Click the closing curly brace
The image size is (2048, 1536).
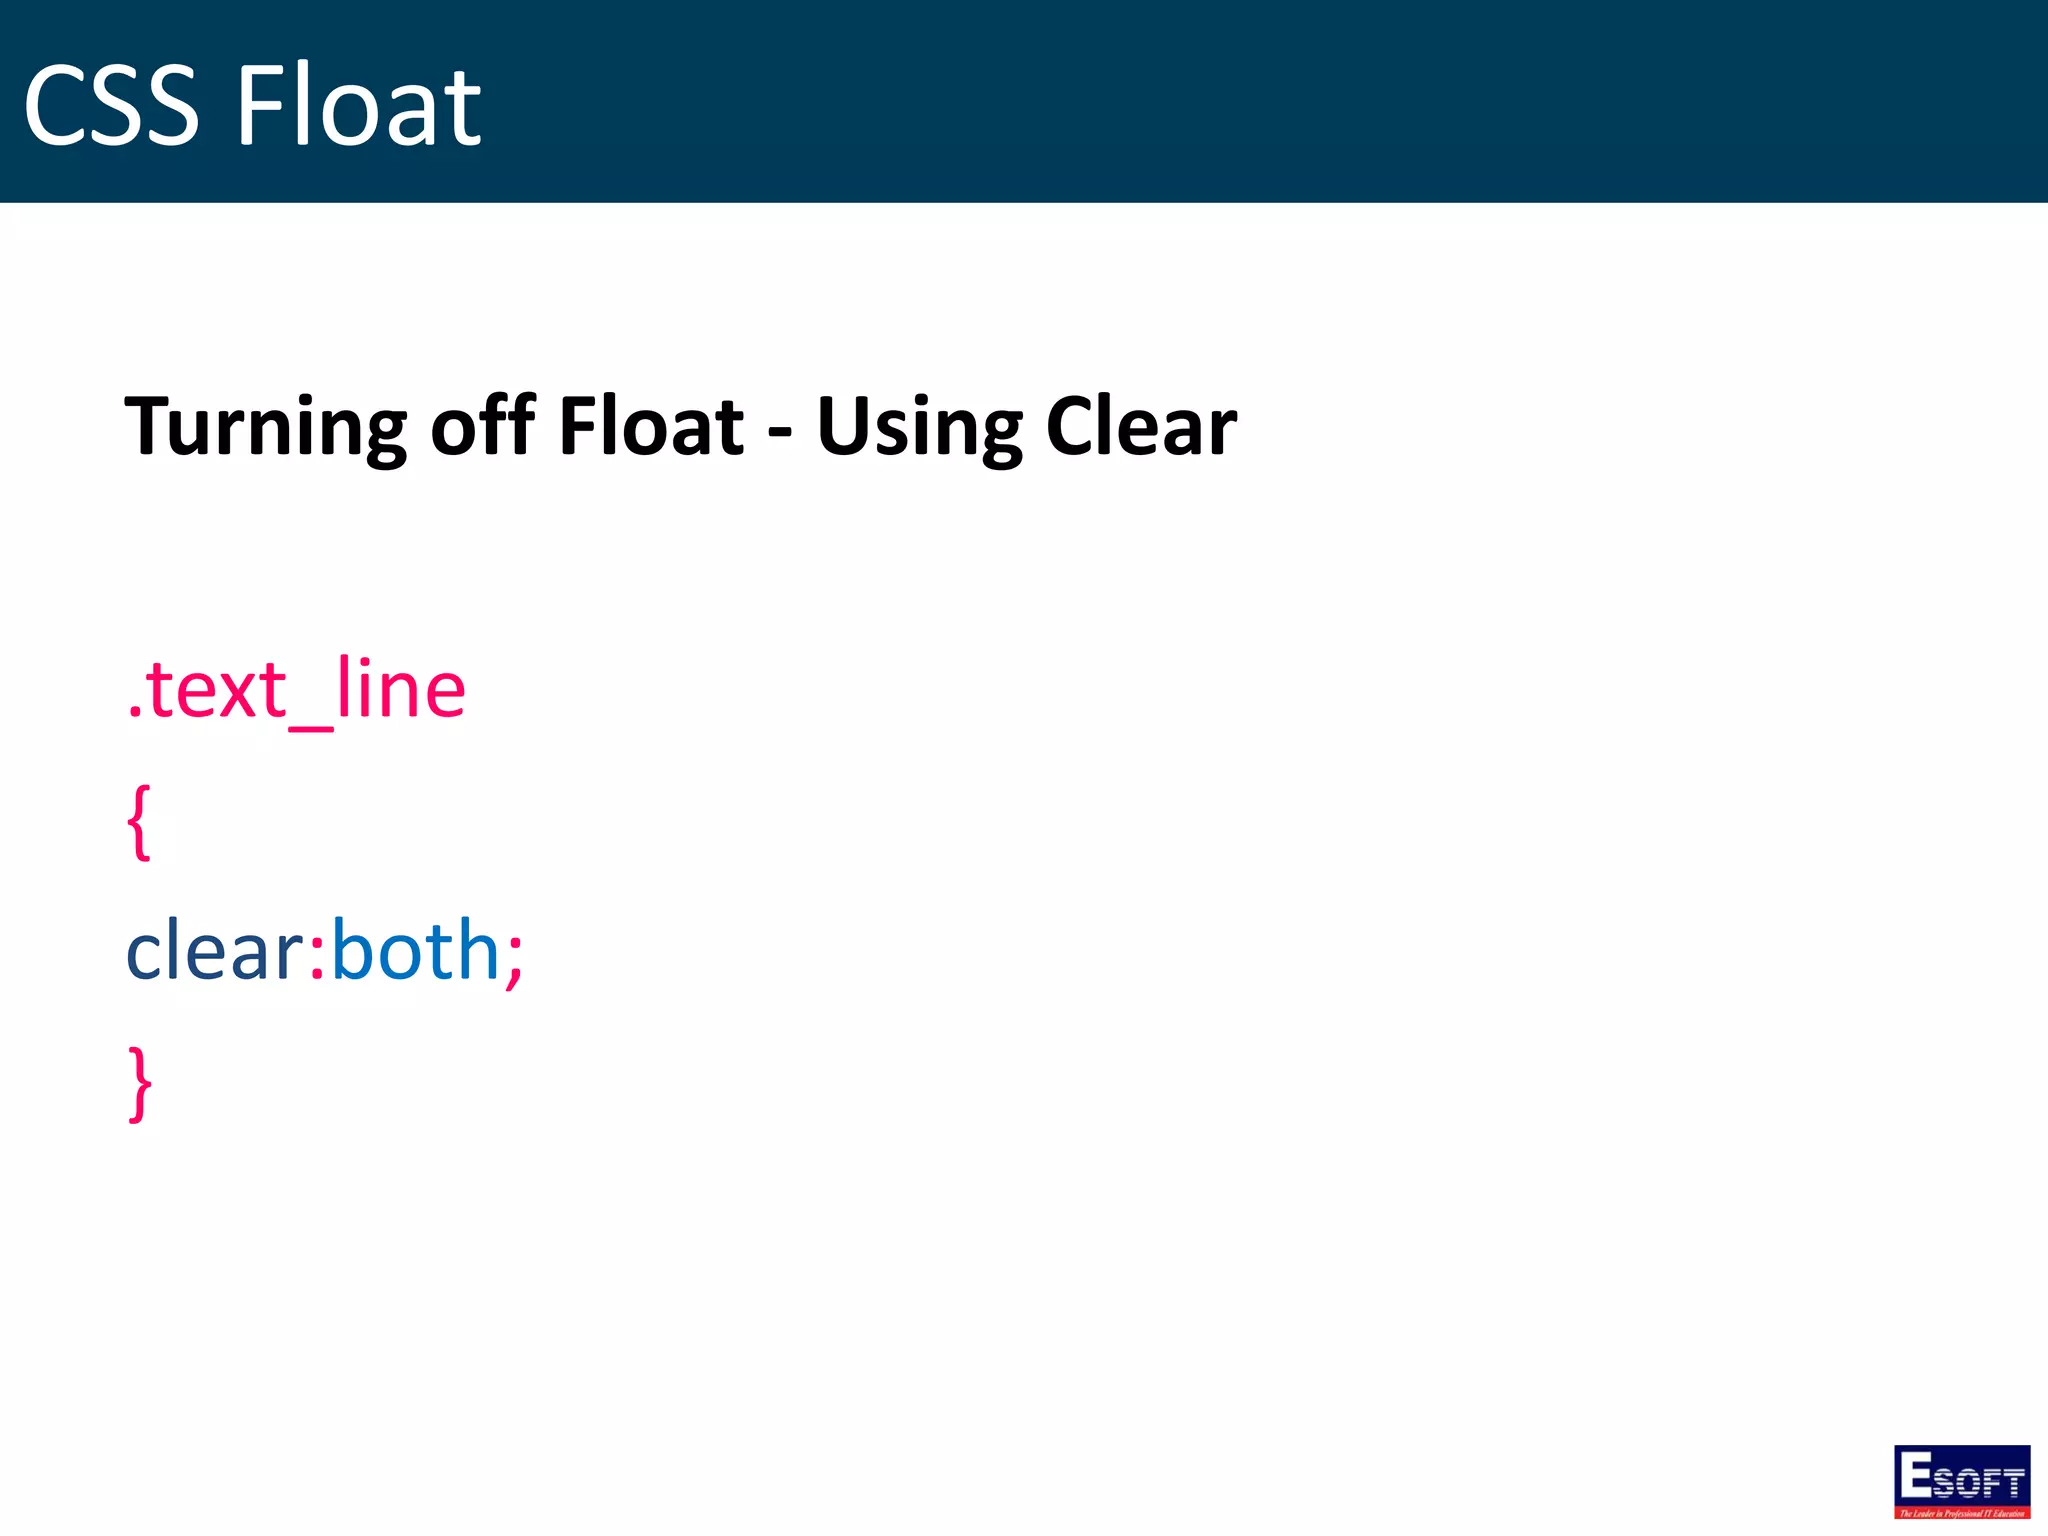pyautogui.click(x=140, y=1084)
